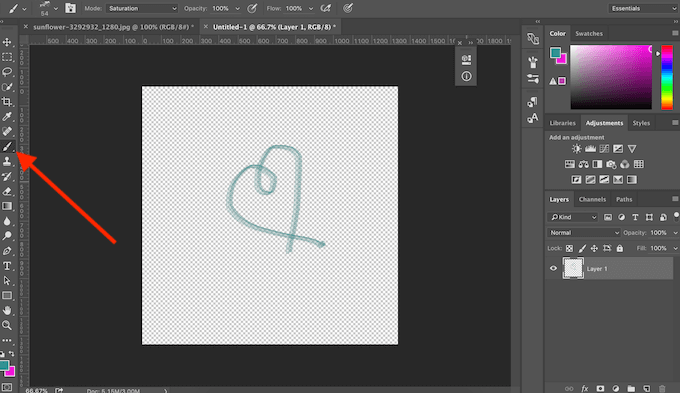Open brush Opacity slider dropdown
Image resolution: width=680 pixels, height=393 pixels.
point(237,8)
